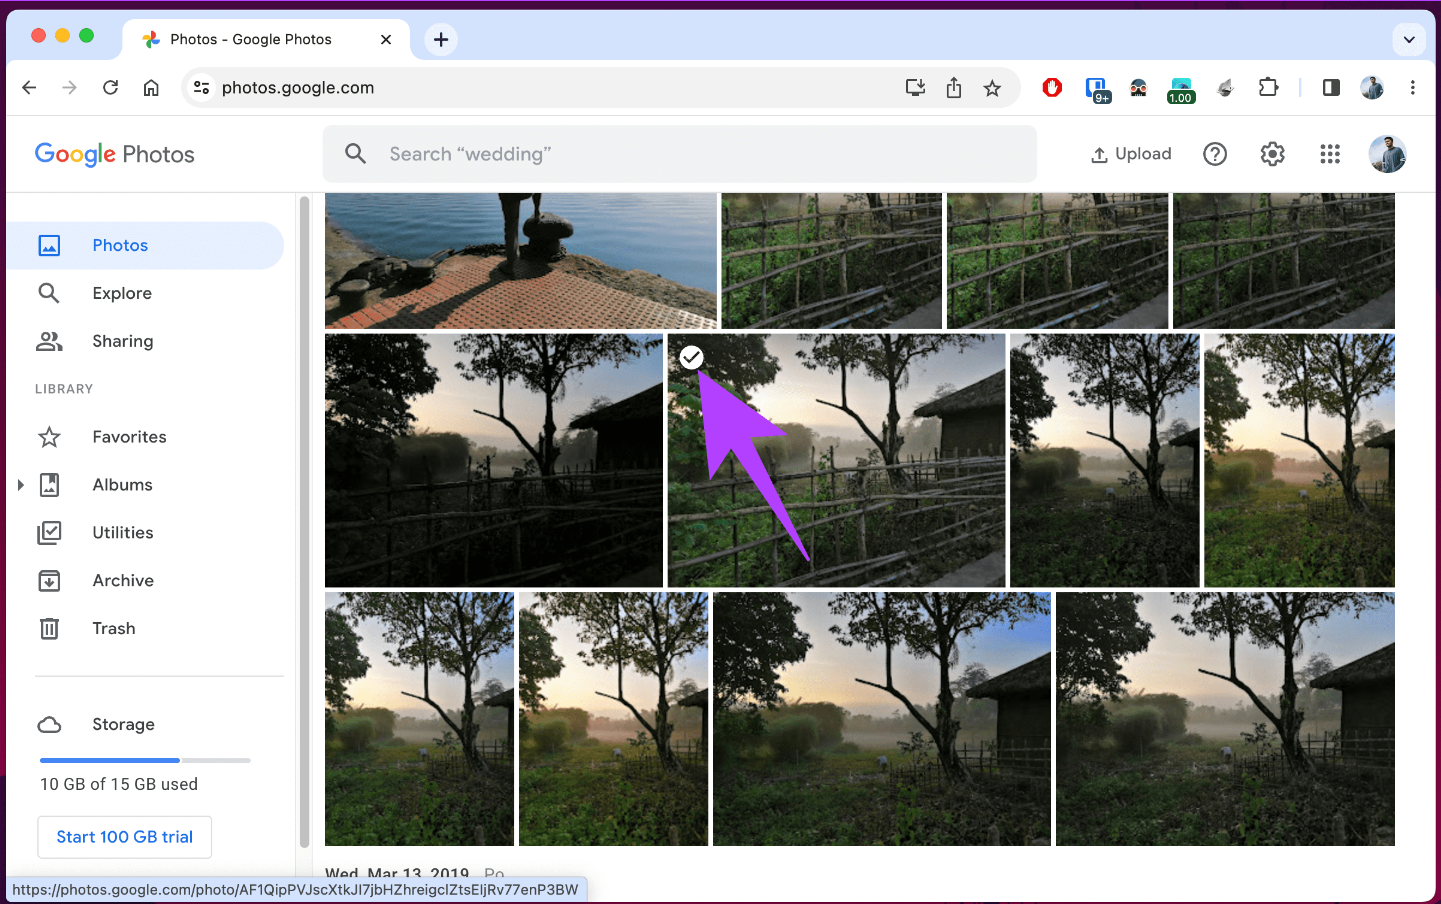The image size is (1441, 904).
Task: Click the selection checkmark on fence photo
Action: (x=691, y=357)
